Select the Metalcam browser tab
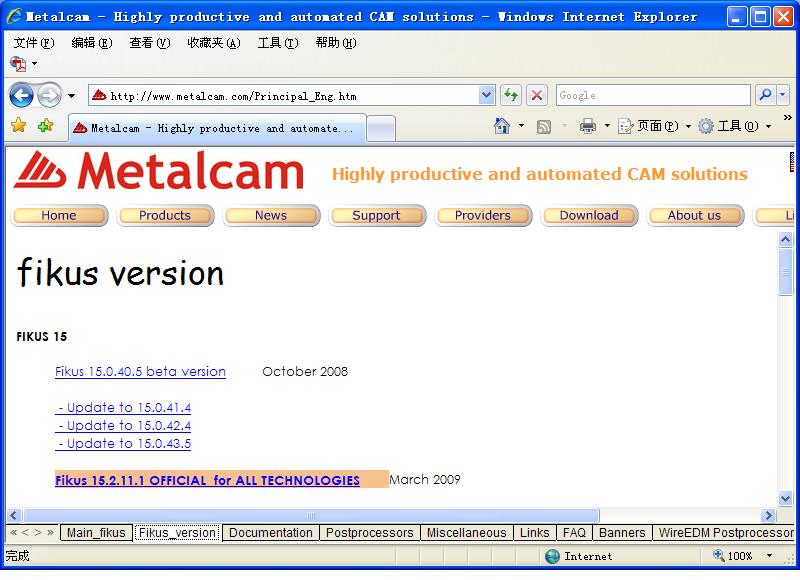 217,128
